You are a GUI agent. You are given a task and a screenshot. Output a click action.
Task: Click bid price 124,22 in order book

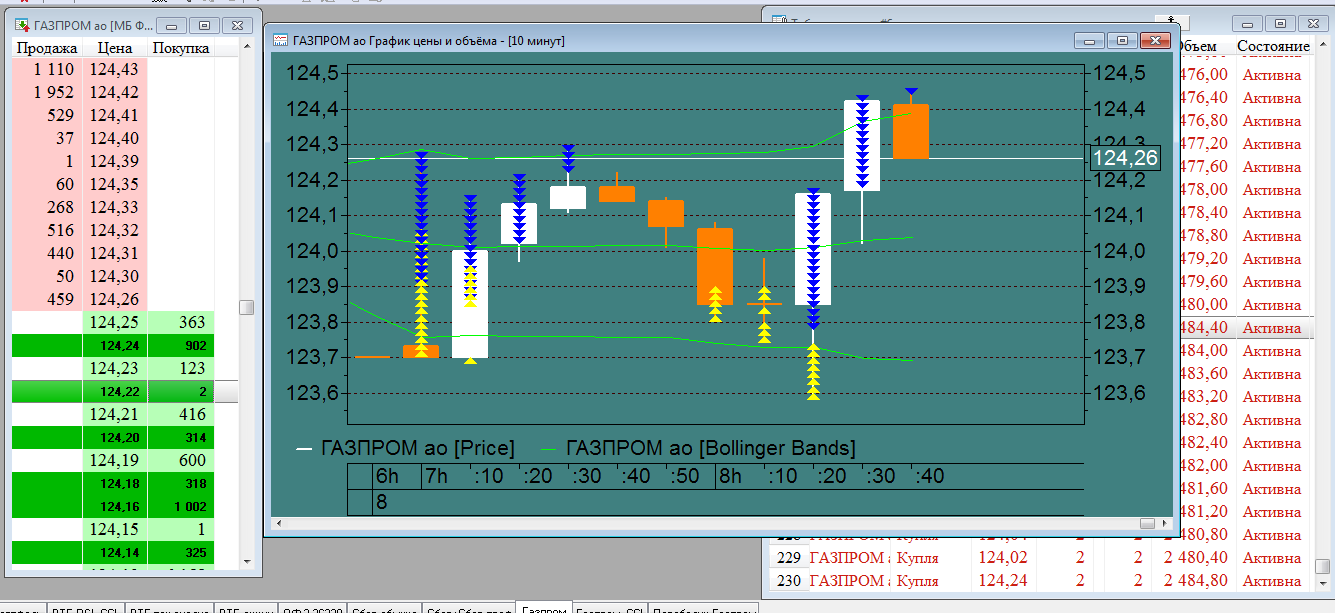click(114, 392)
